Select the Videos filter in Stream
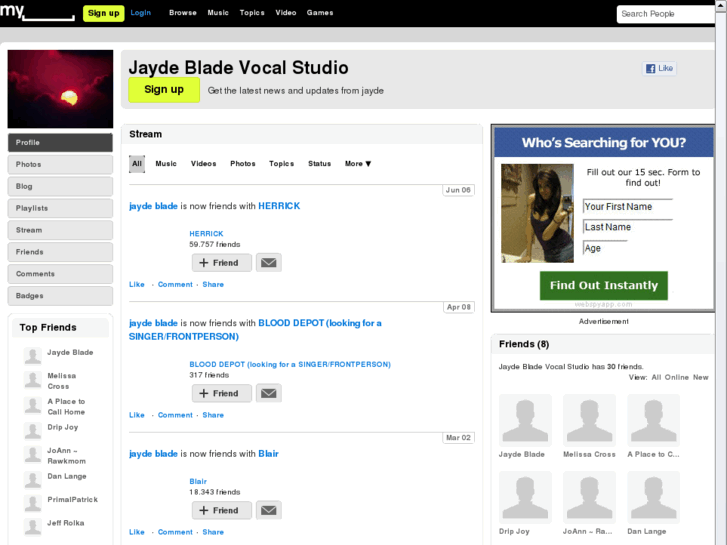Image resolution: width=727 pixels, height=545 pixels. click(x=204, y=164)
